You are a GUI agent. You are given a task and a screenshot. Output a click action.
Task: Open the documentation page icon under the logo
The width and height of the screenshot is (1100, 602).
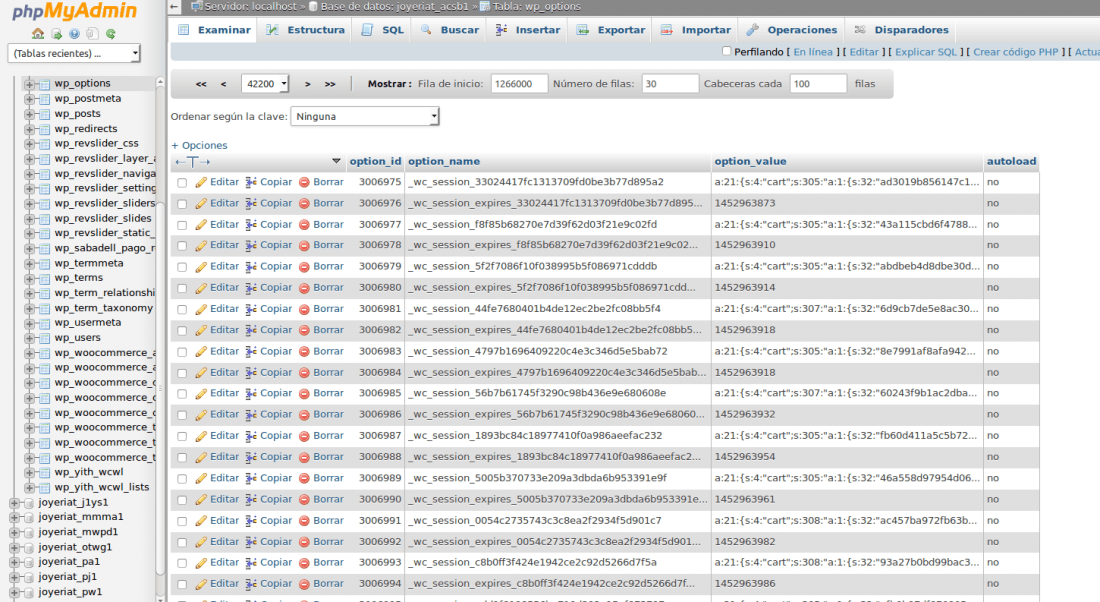pyautogui.click(x=93, y=34)
